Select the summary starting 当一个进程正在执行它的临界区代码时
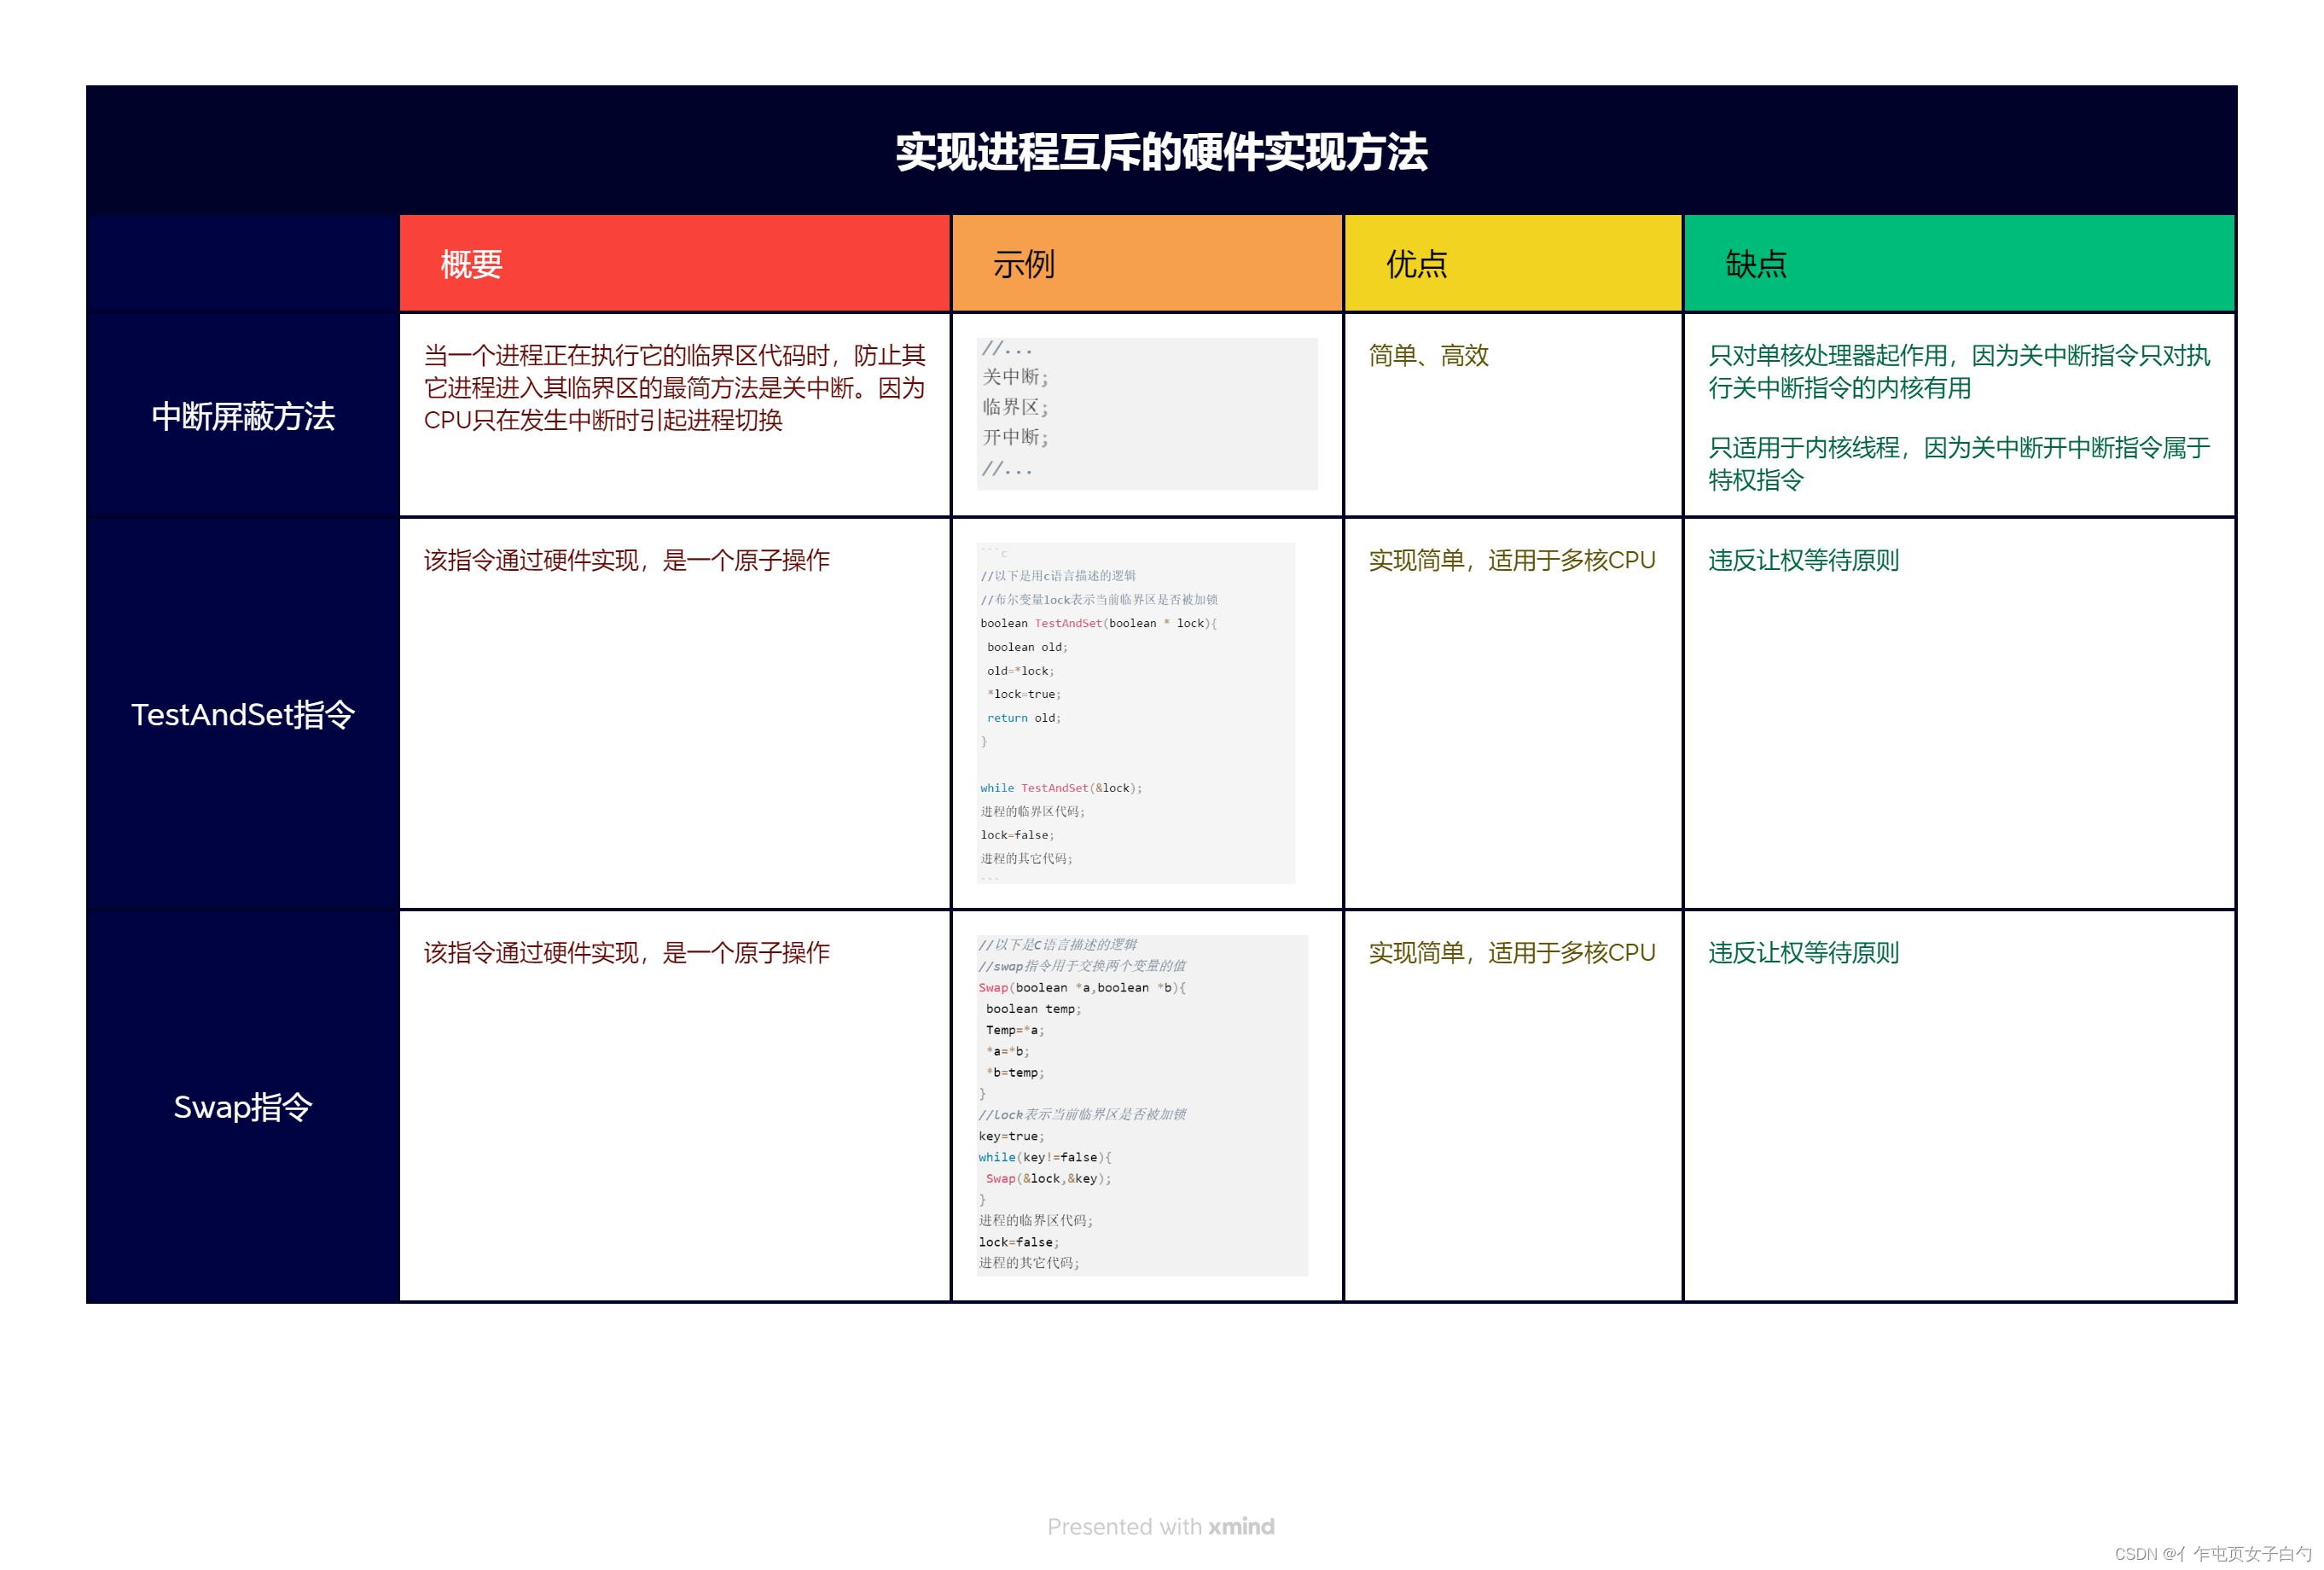 point(674,388)
